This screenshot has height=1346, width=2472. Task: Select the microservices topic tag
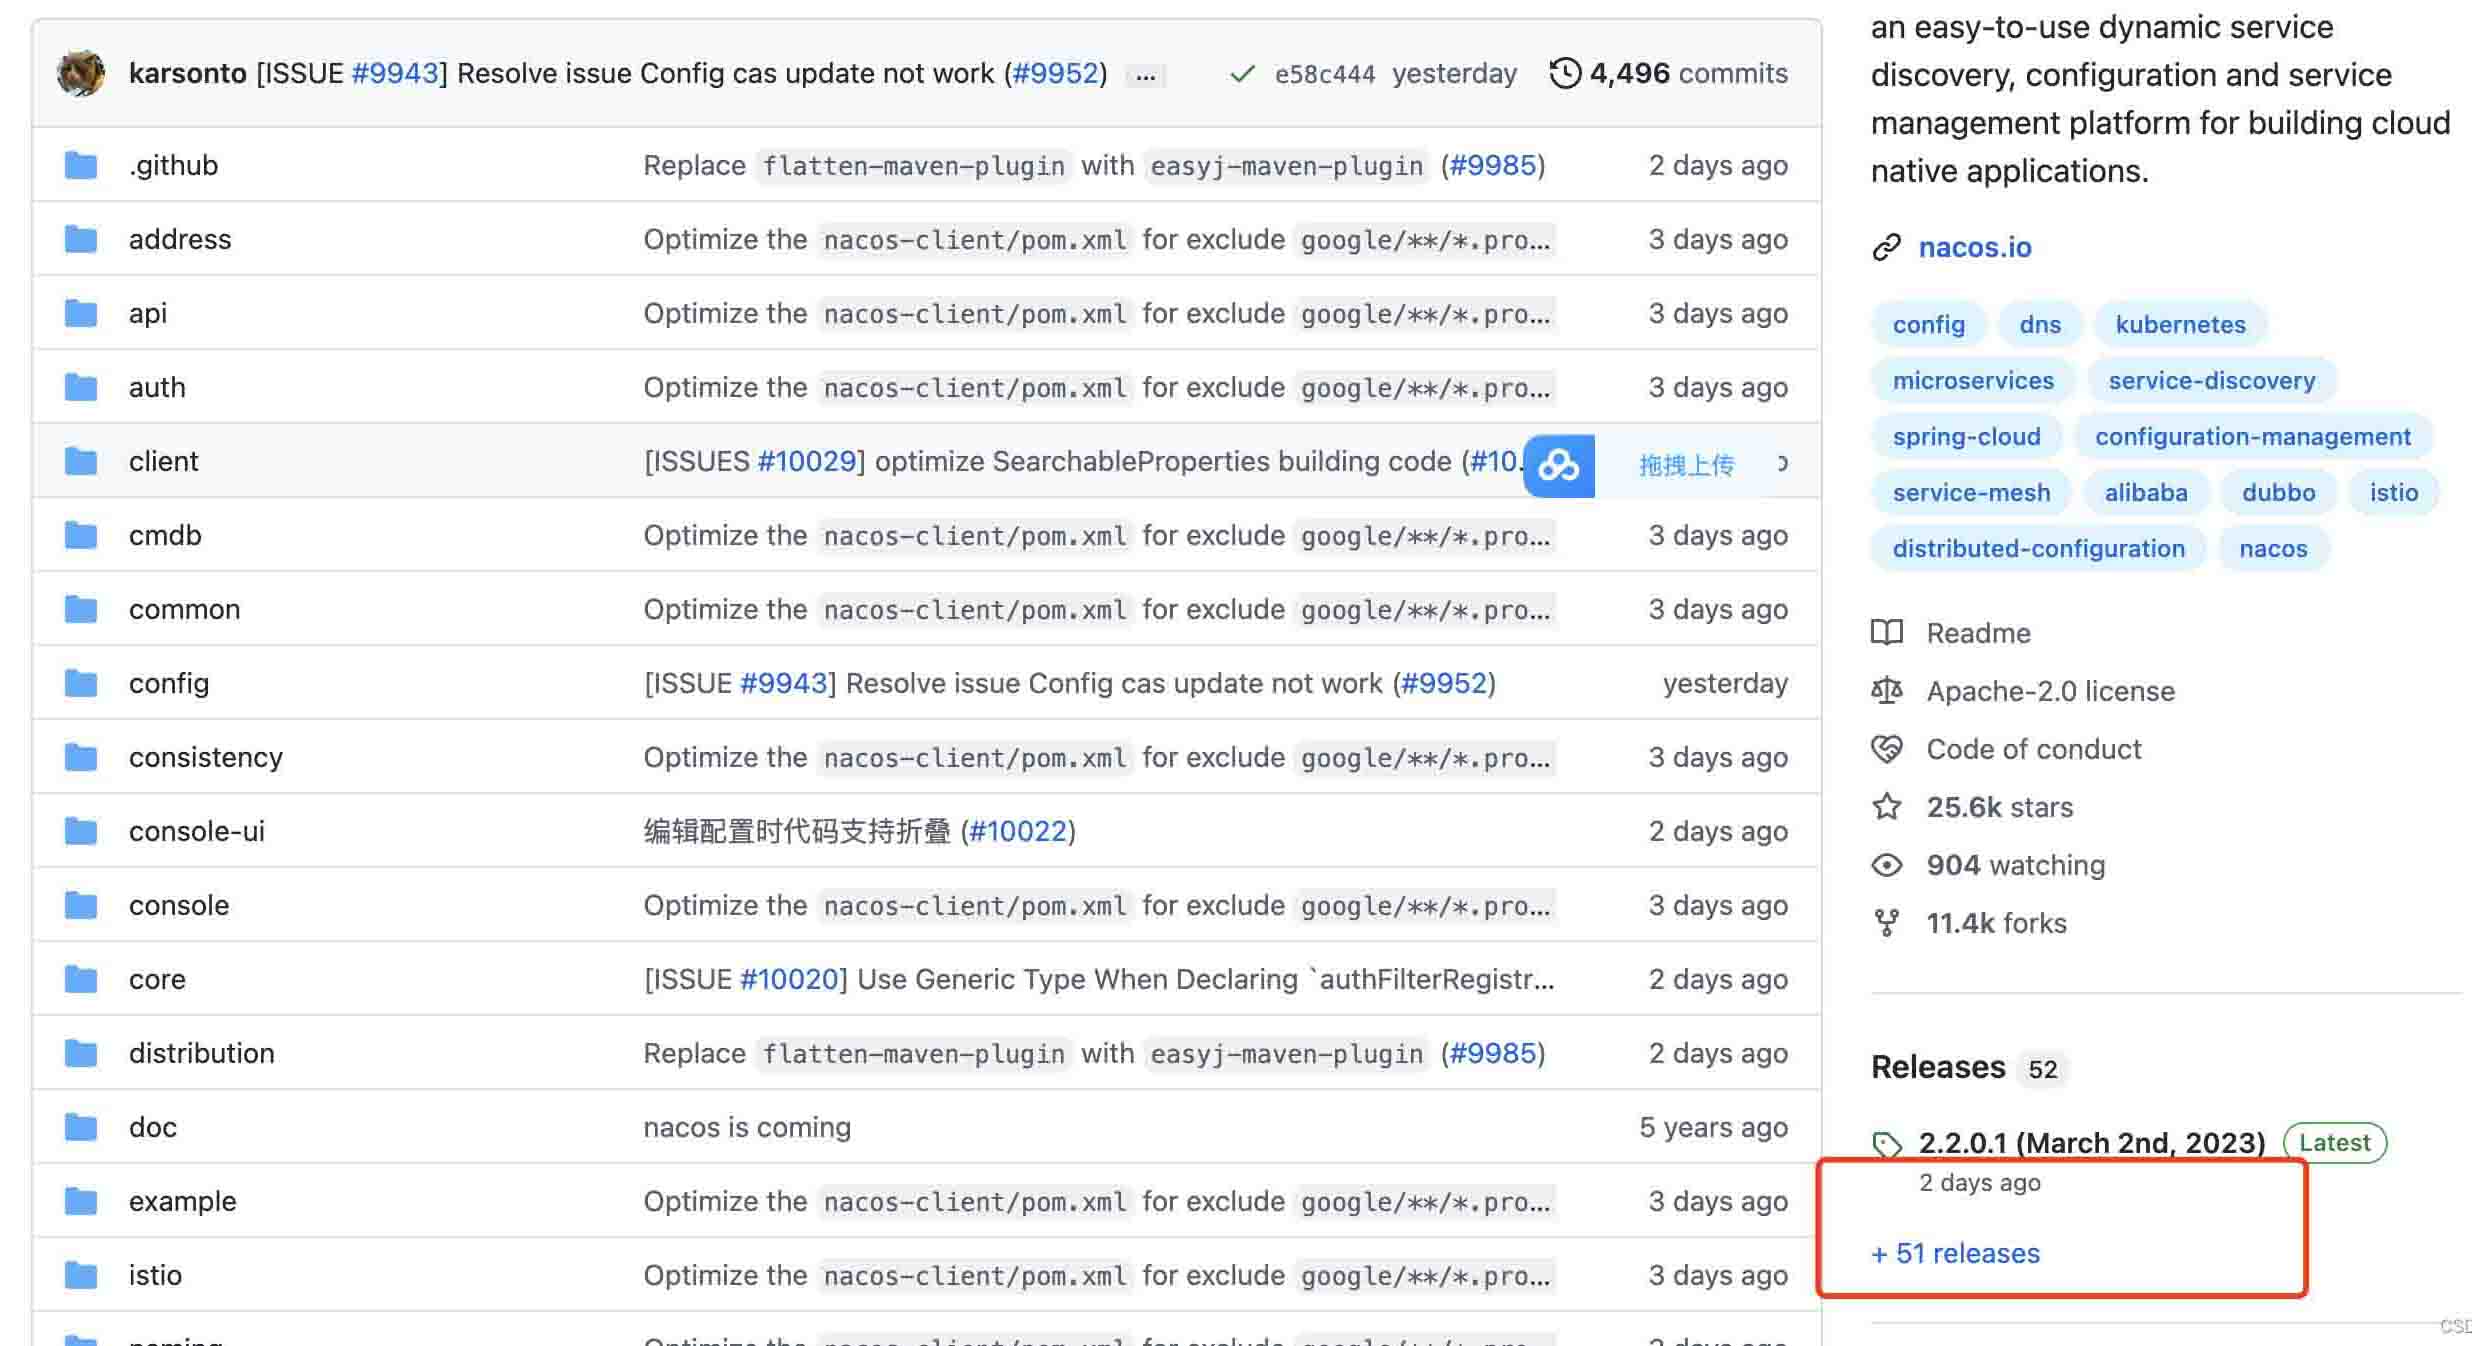1973,380
